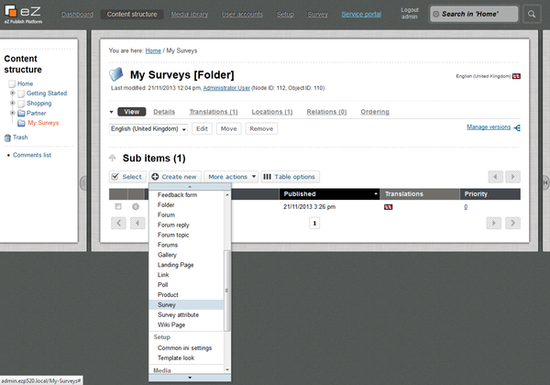This screenshot has height=385, width=550.
Task: Open the More actions dropdown
Action: (231, 177)
